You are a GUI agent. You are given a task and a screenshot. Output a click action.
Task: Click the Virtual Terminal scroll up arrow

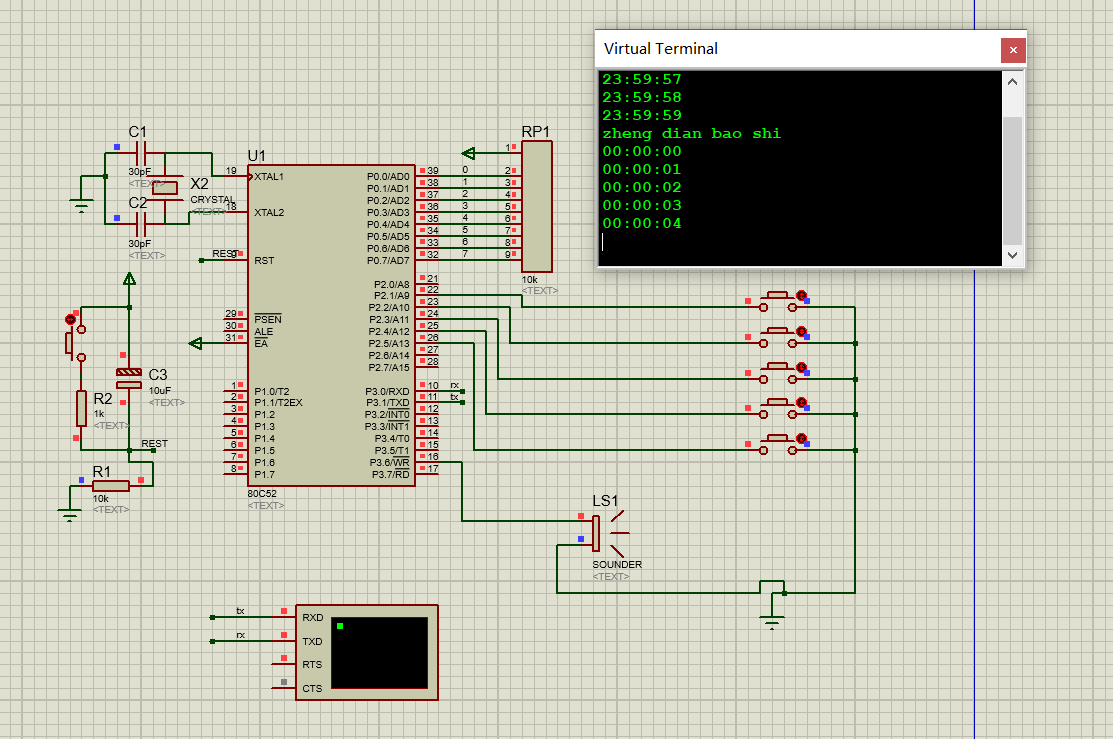click(1013, 82)
